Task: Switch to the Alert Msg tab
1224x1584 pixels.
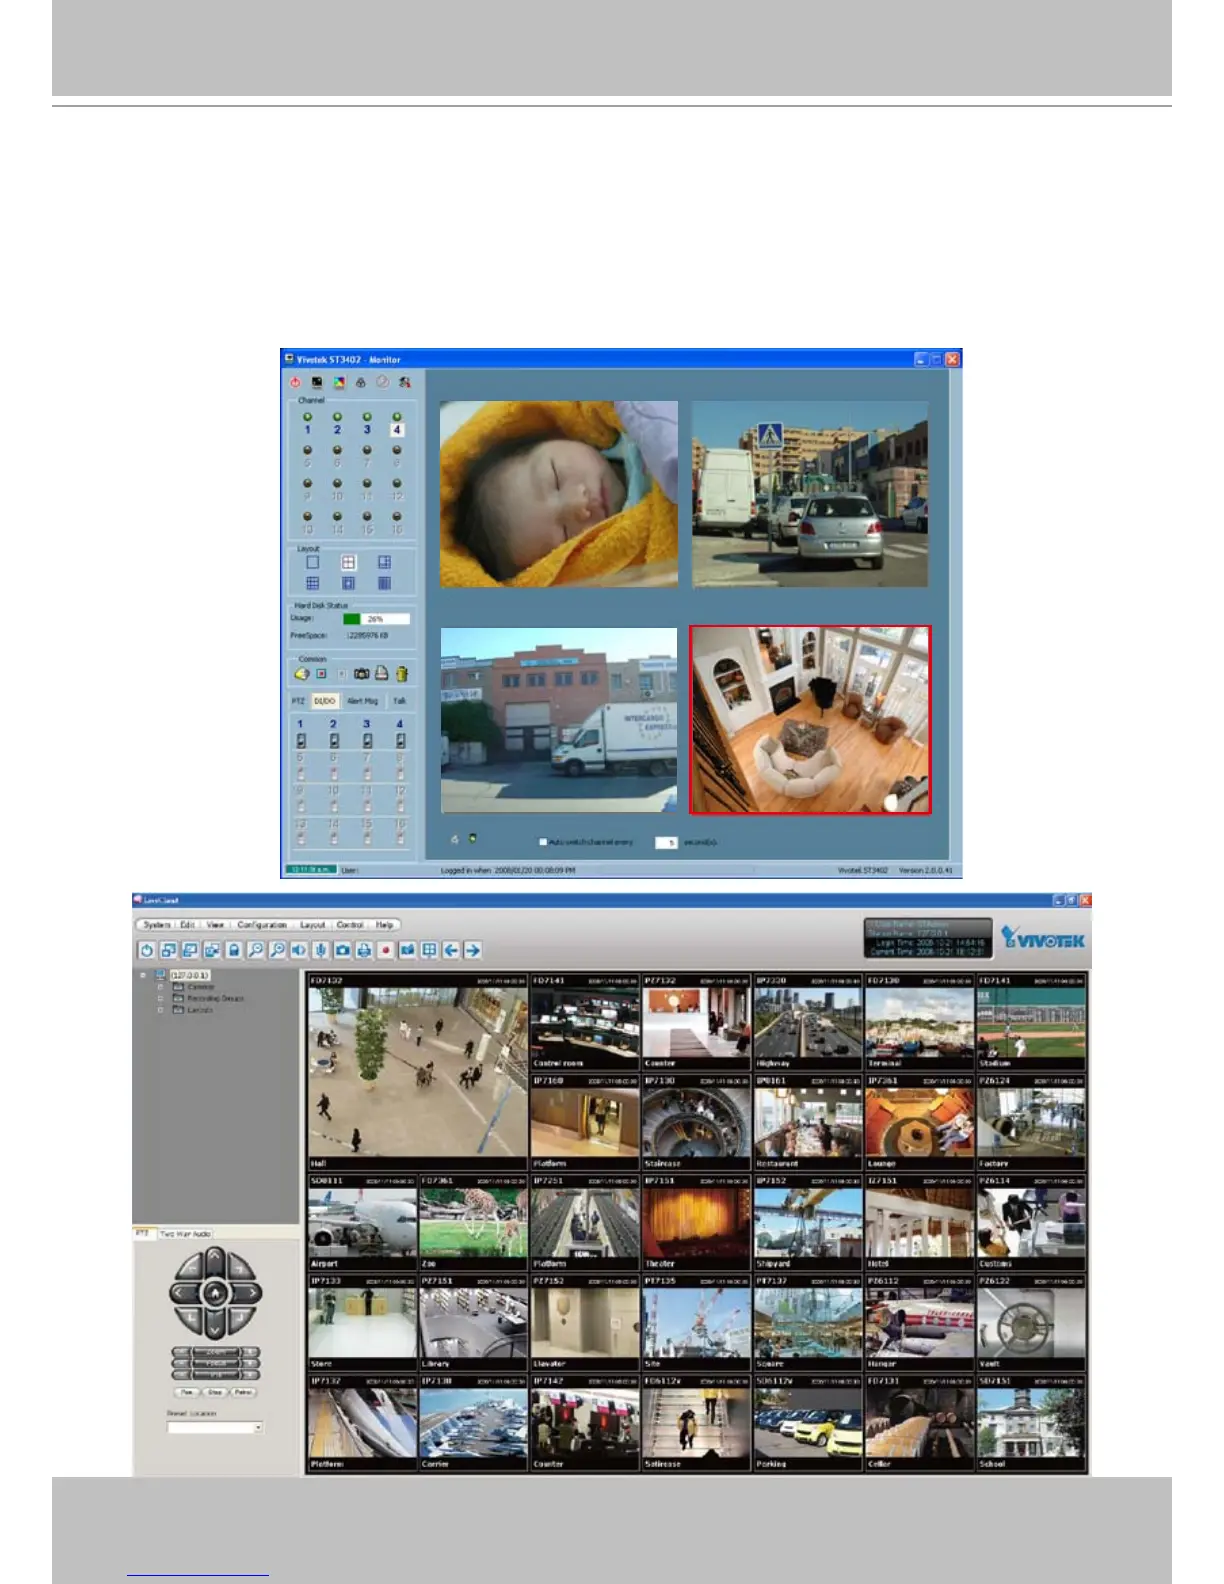Action: 362,701
